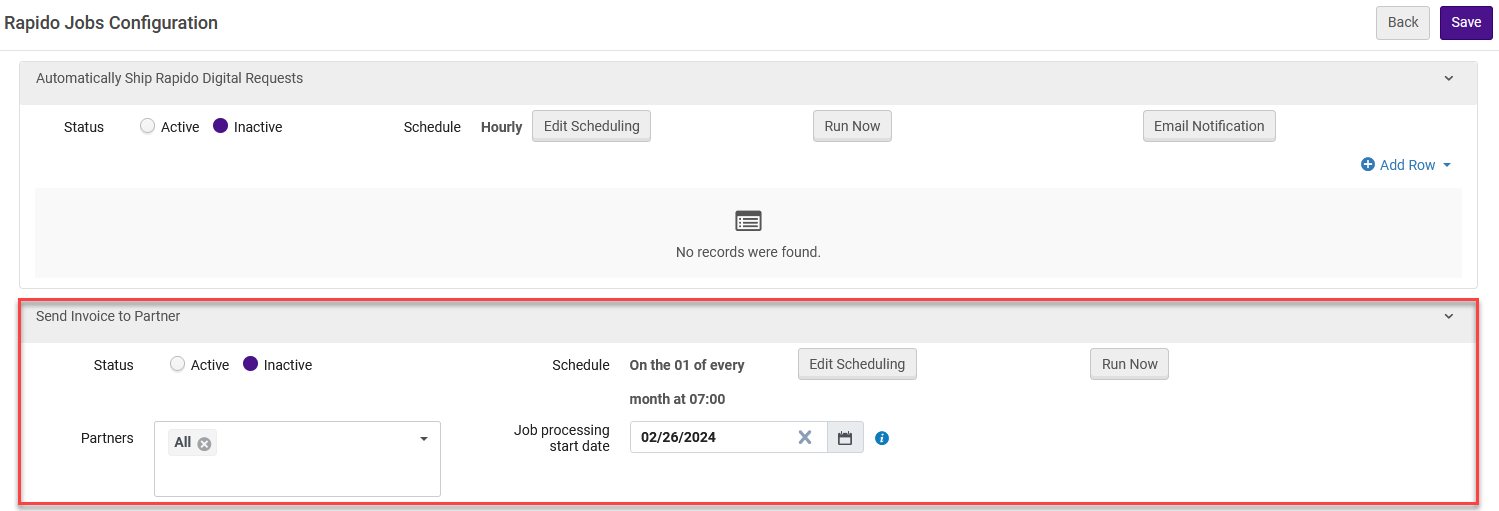This screenshot has width=1499, height=511.
Task: Run Now the Send Invoice job
Action: pos(1129,364)
